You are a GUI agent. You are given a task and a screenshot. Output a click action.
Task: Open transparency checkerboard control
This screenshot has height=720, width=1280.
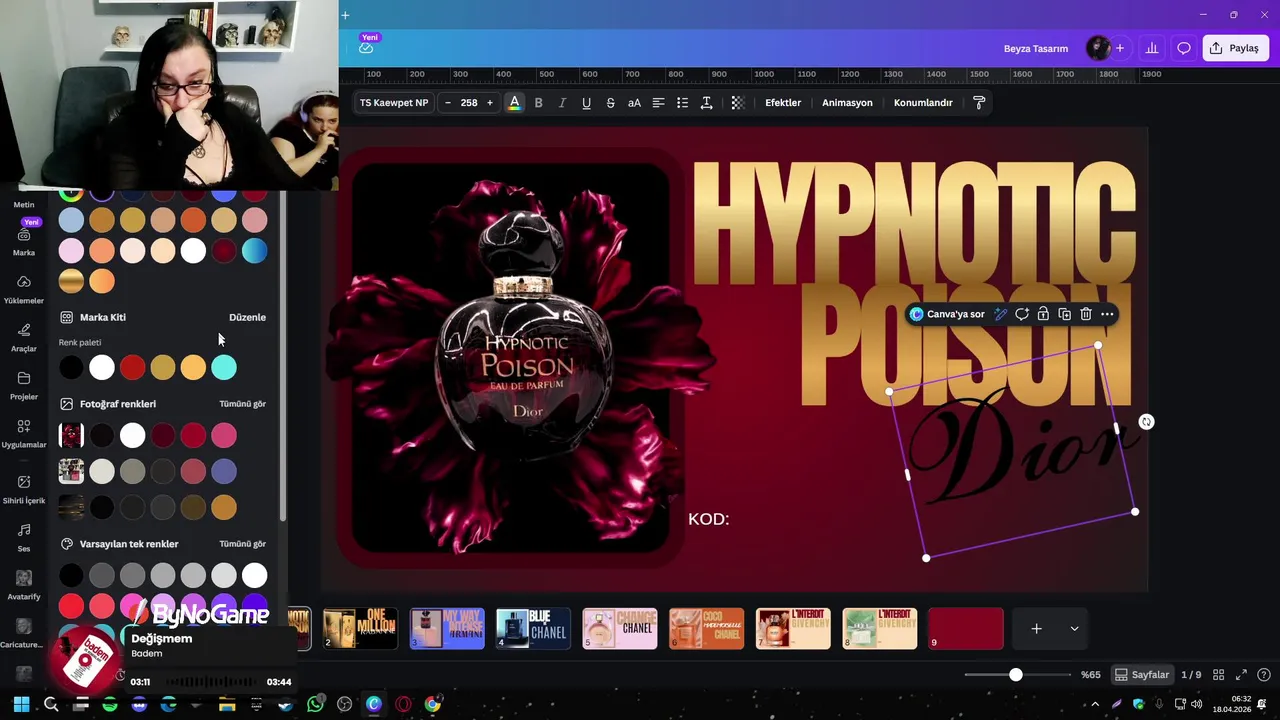pos(738,103)
